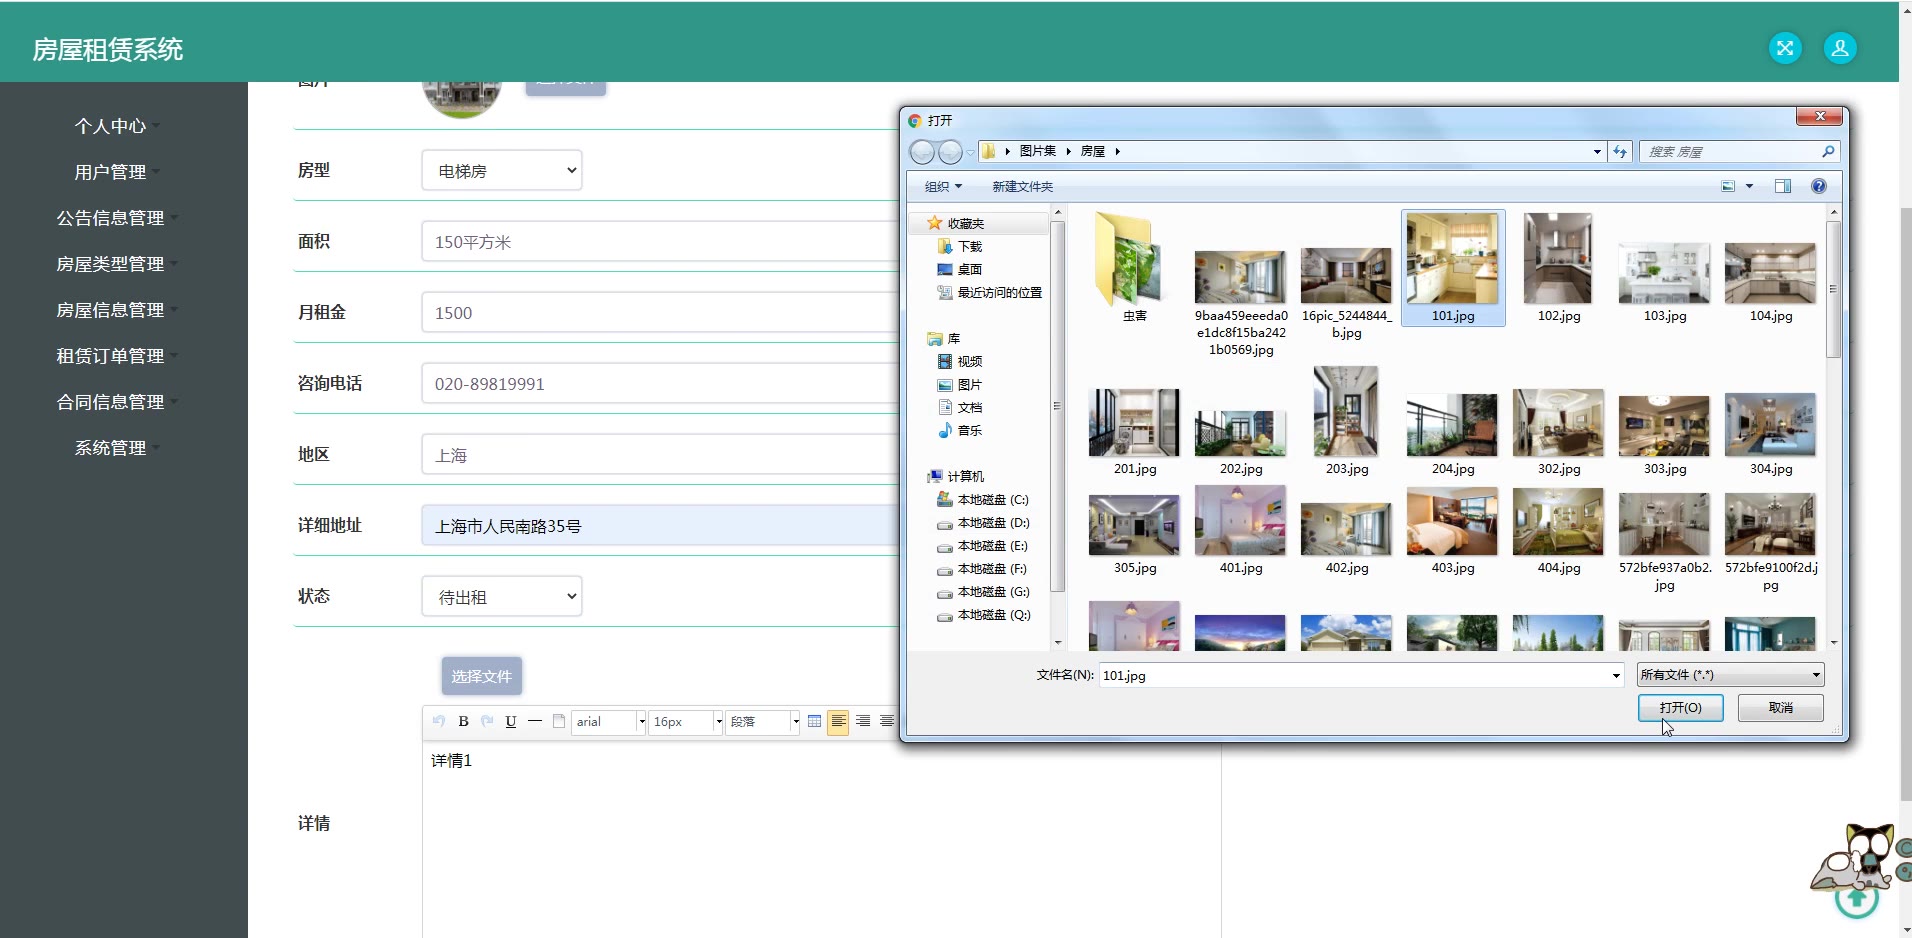Open 房屋信息管理 in the sidebar
Viewport: 1912px width, 938px height.
pos(110,310)
